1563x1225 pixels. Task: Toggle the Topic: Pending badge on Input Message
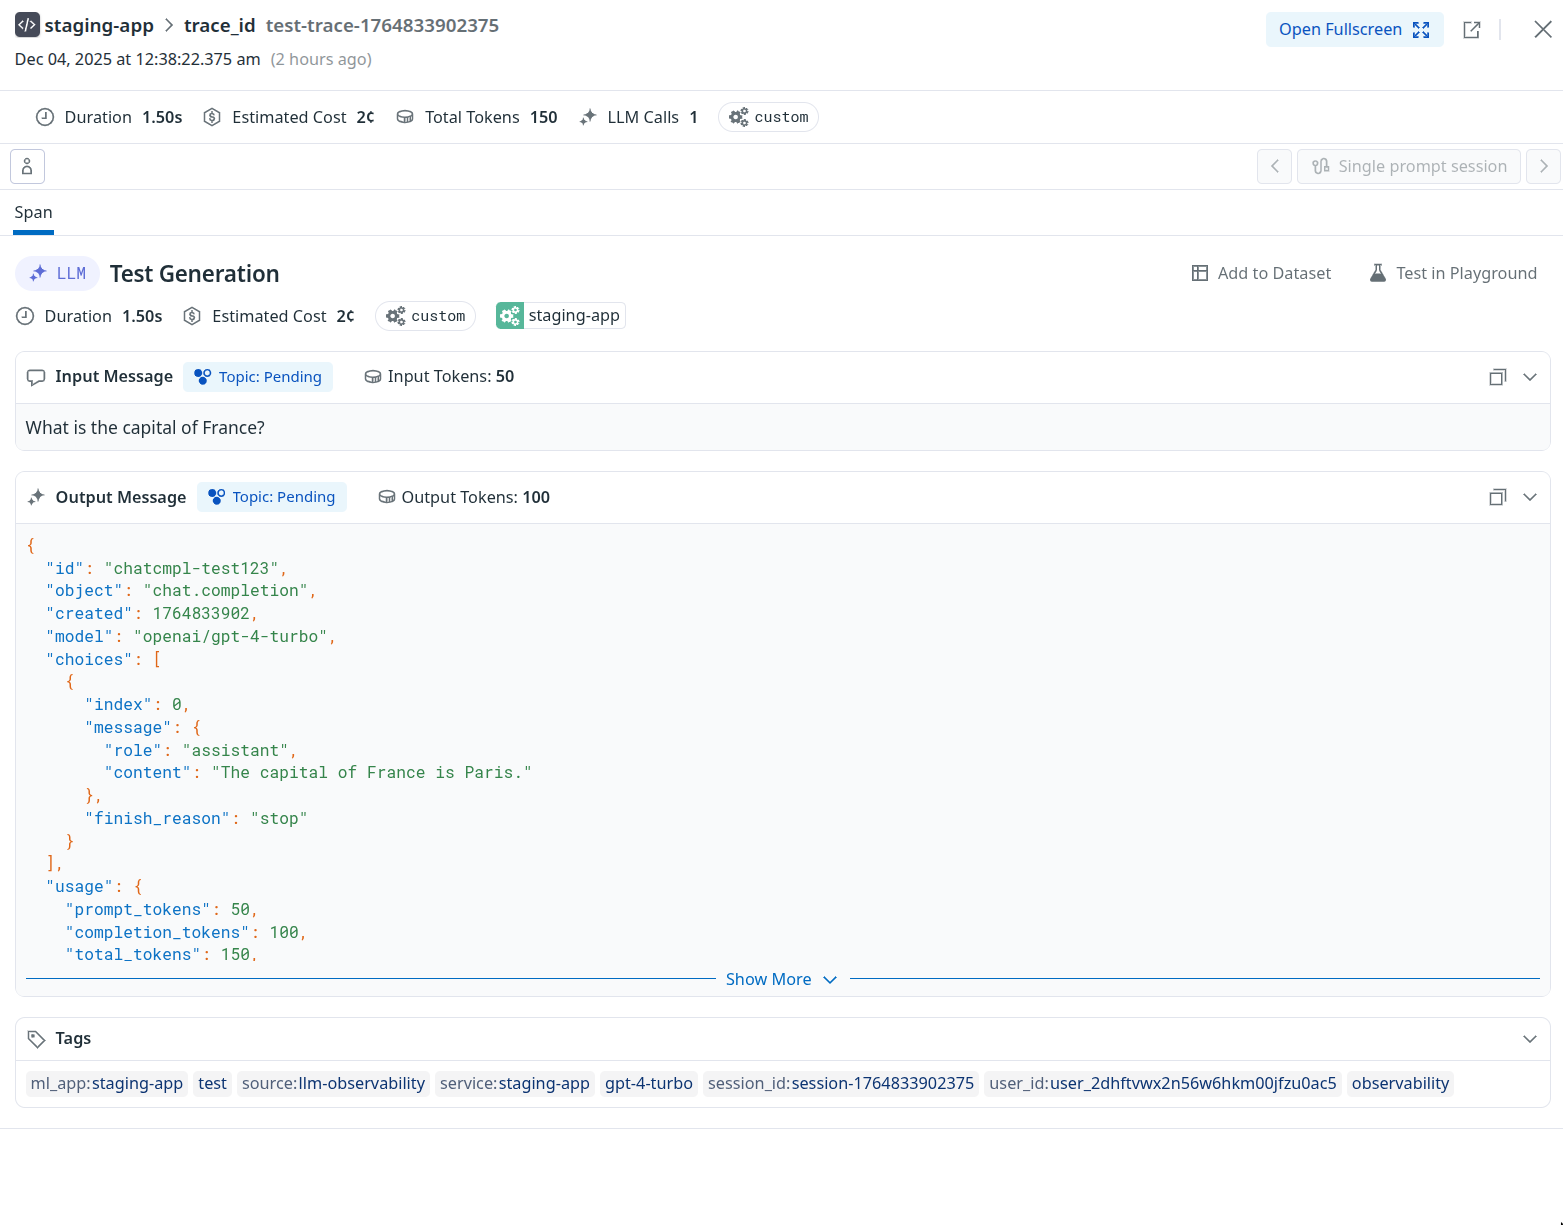tap(258, 377)
